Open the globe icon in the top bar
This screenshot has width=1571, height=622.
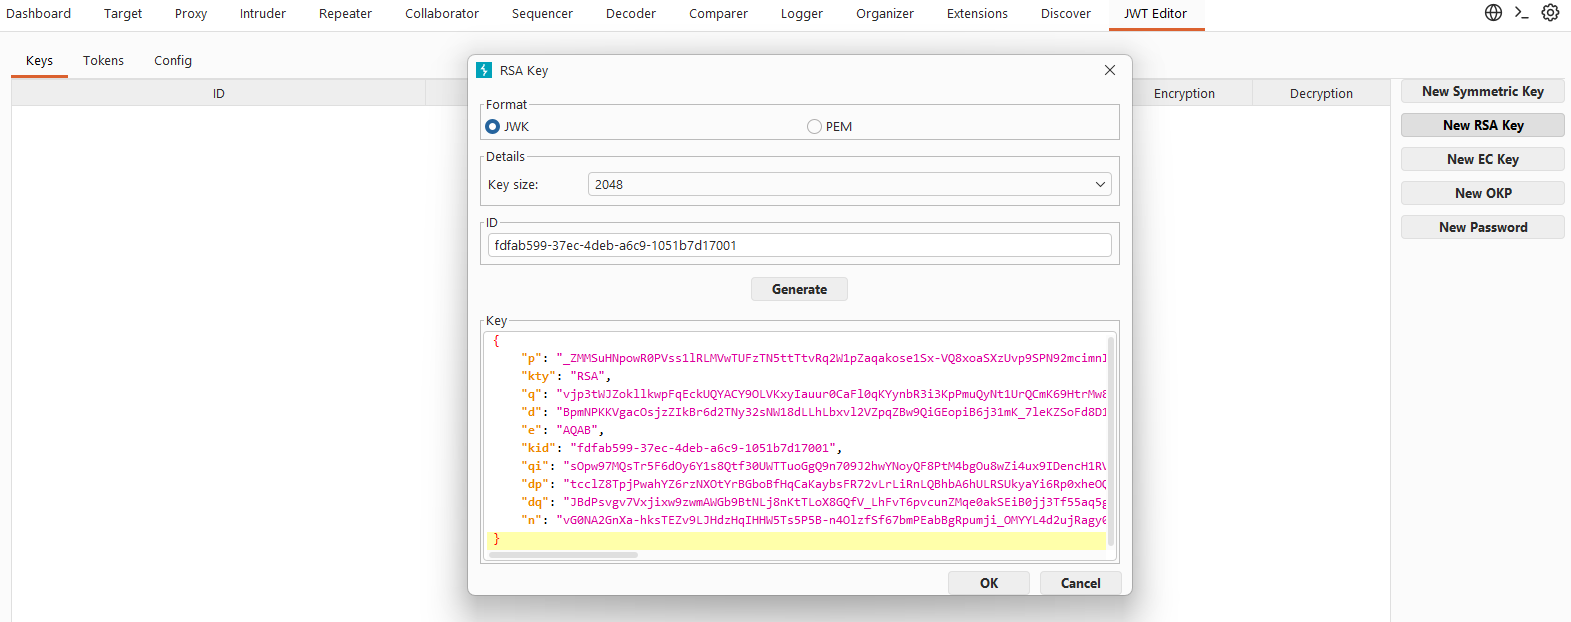click(x=1493, y=13)
